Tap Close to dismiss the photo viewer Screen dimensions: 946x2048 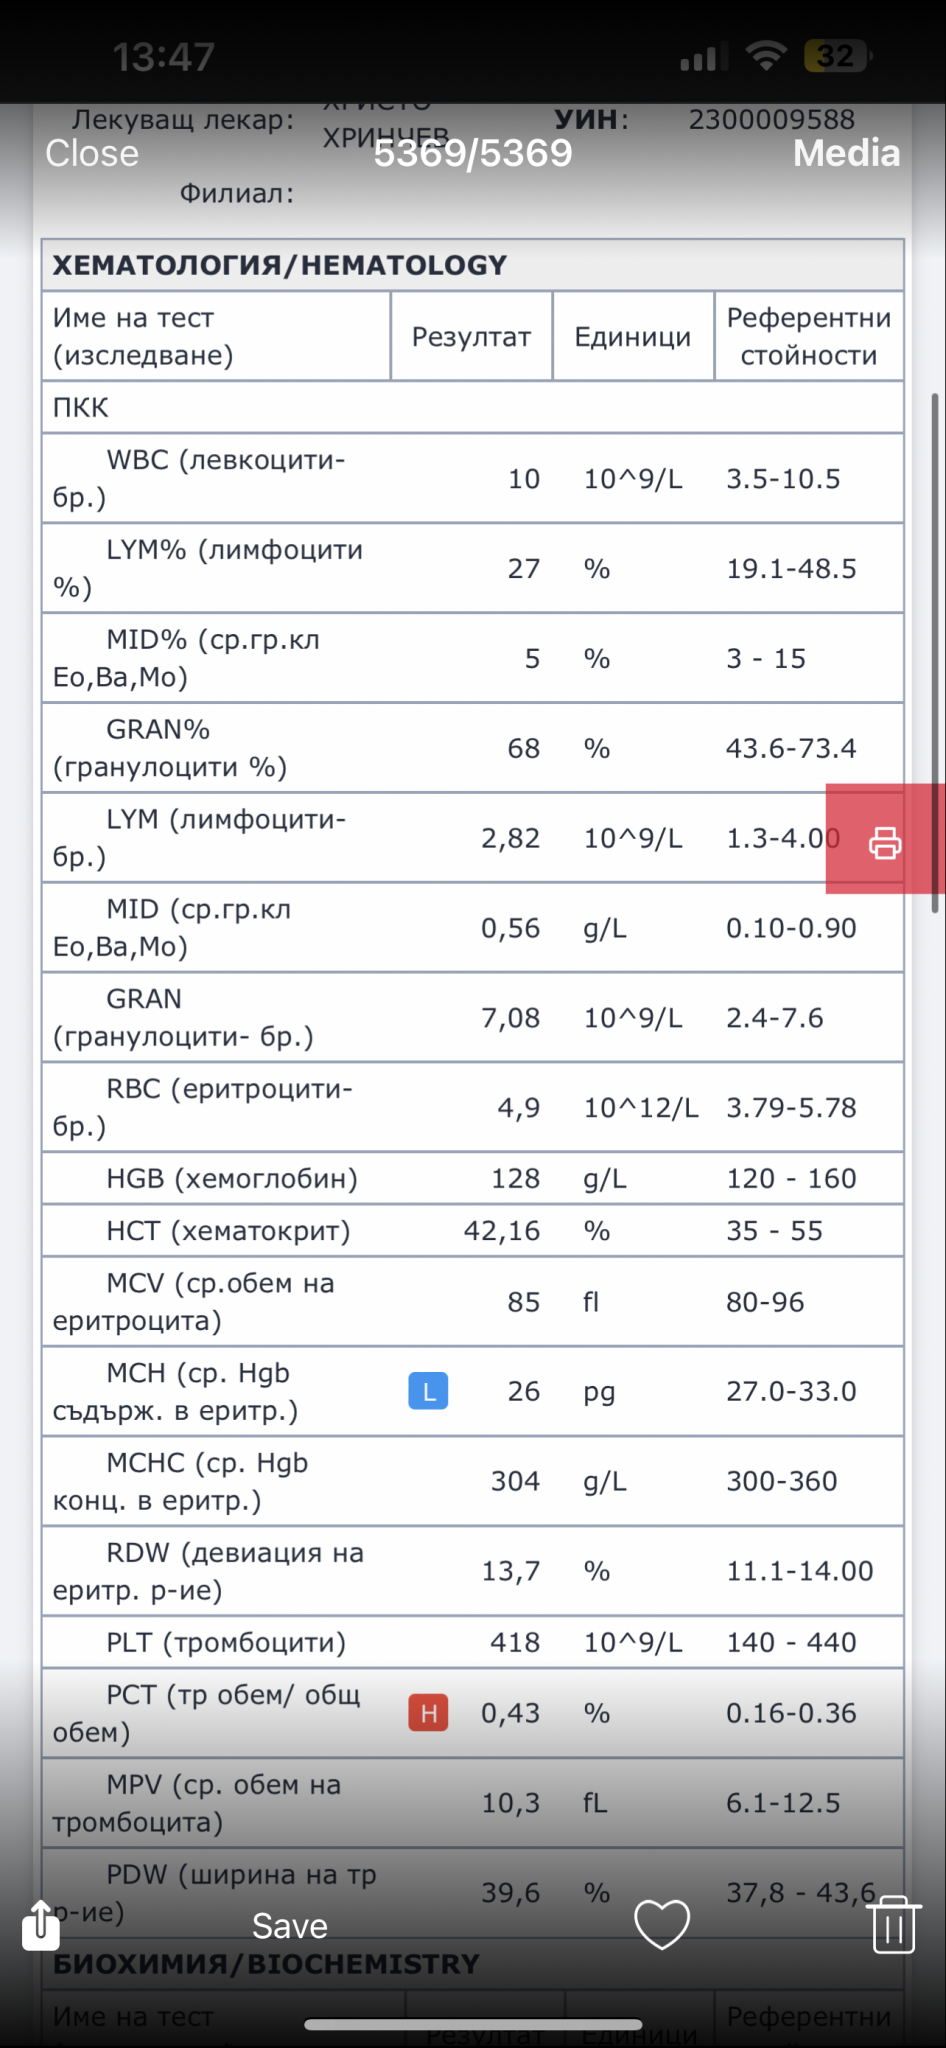click(x=92, y=153)
